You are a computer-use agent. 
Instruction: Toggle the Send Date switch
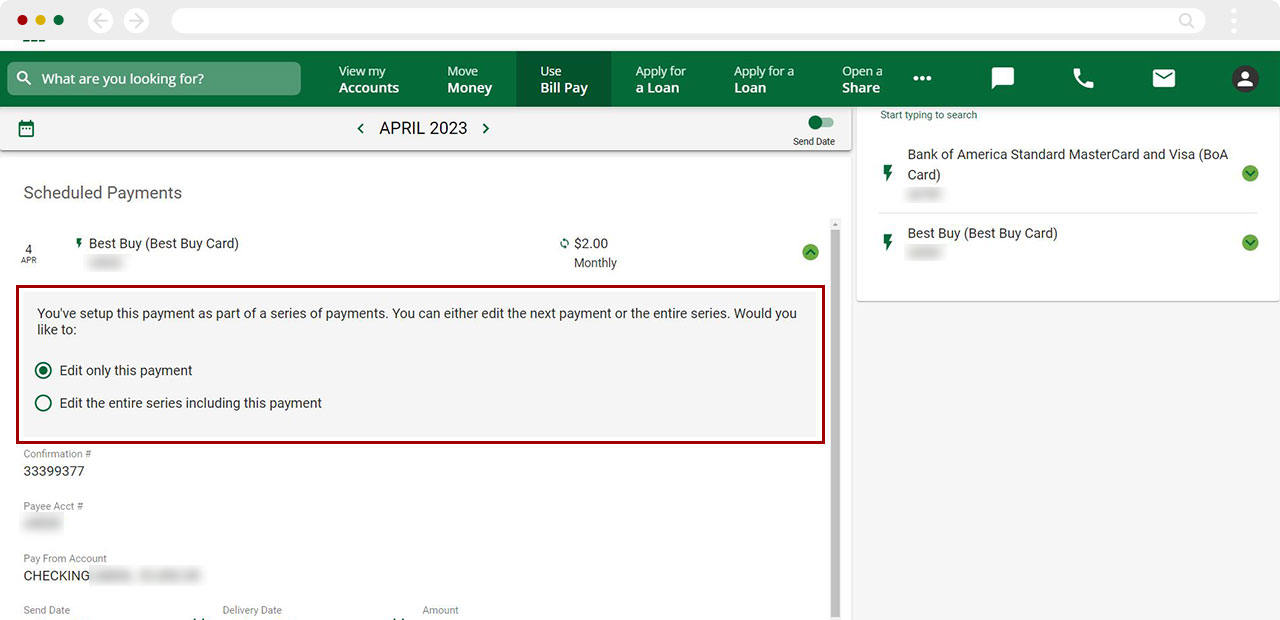click(x=820, y=122)
